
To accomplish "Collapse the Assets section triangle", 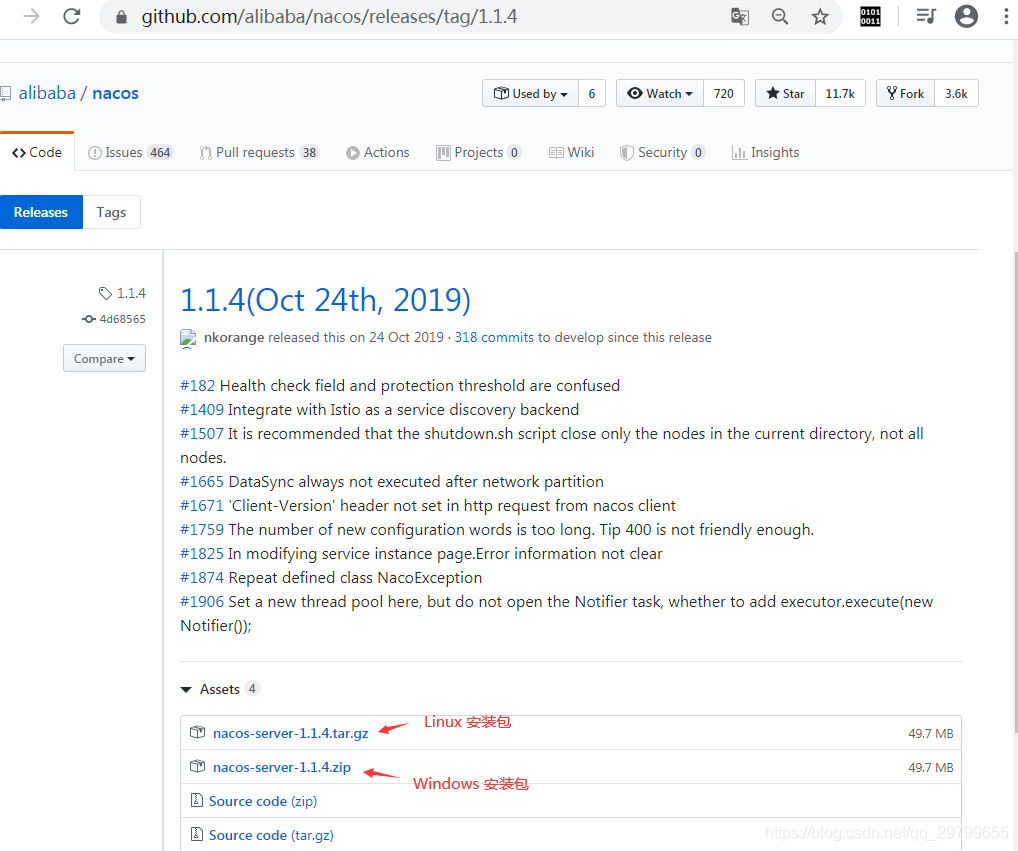I will tap(186, 689).
